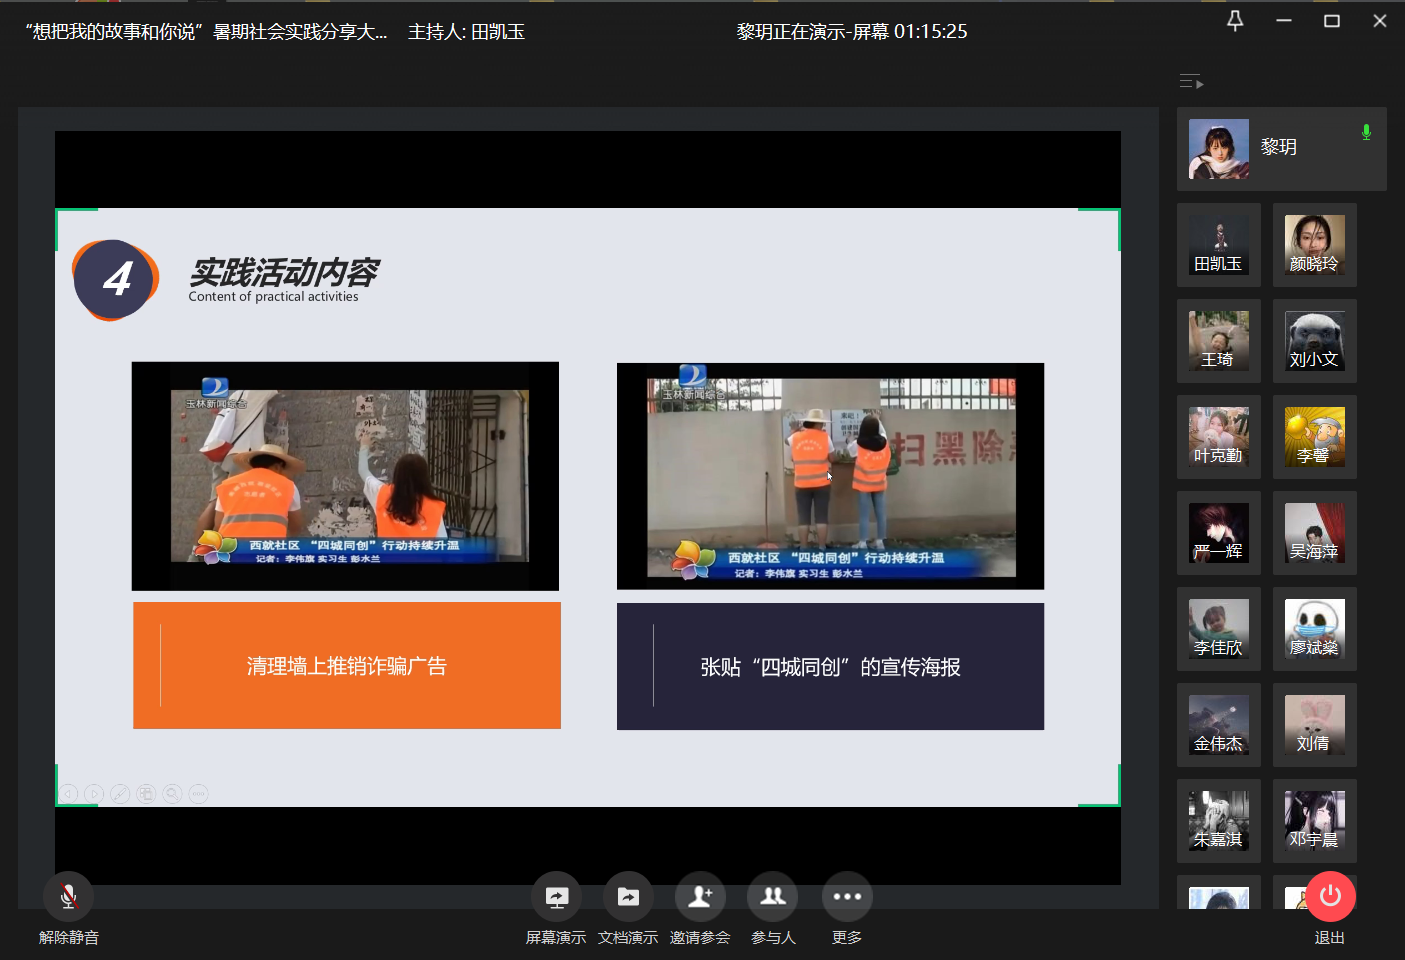
Task: Click the meeting title text in header
Action: click(x=205, y=32)
